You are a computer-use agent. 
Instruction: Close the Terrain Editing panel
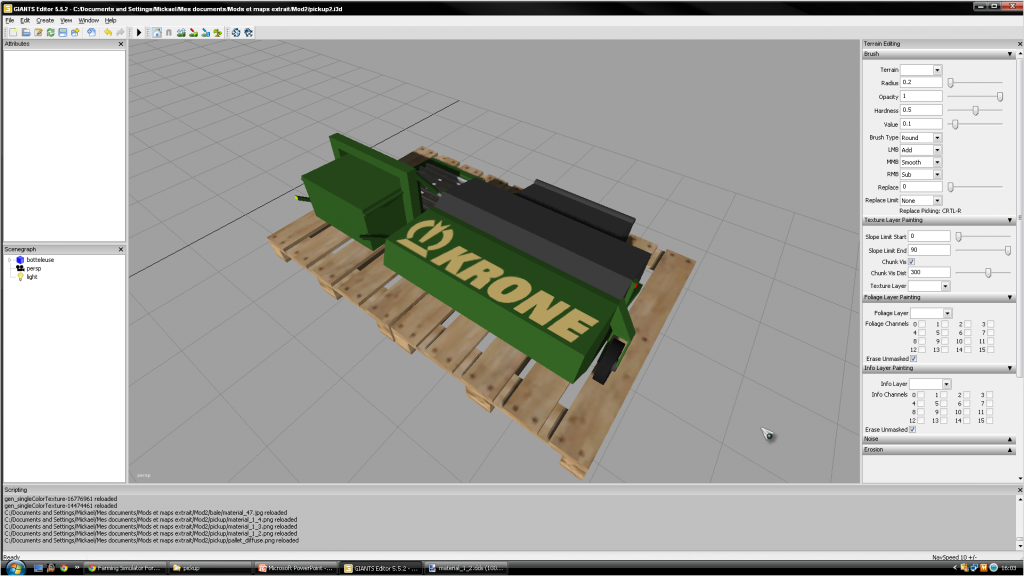1019,44
